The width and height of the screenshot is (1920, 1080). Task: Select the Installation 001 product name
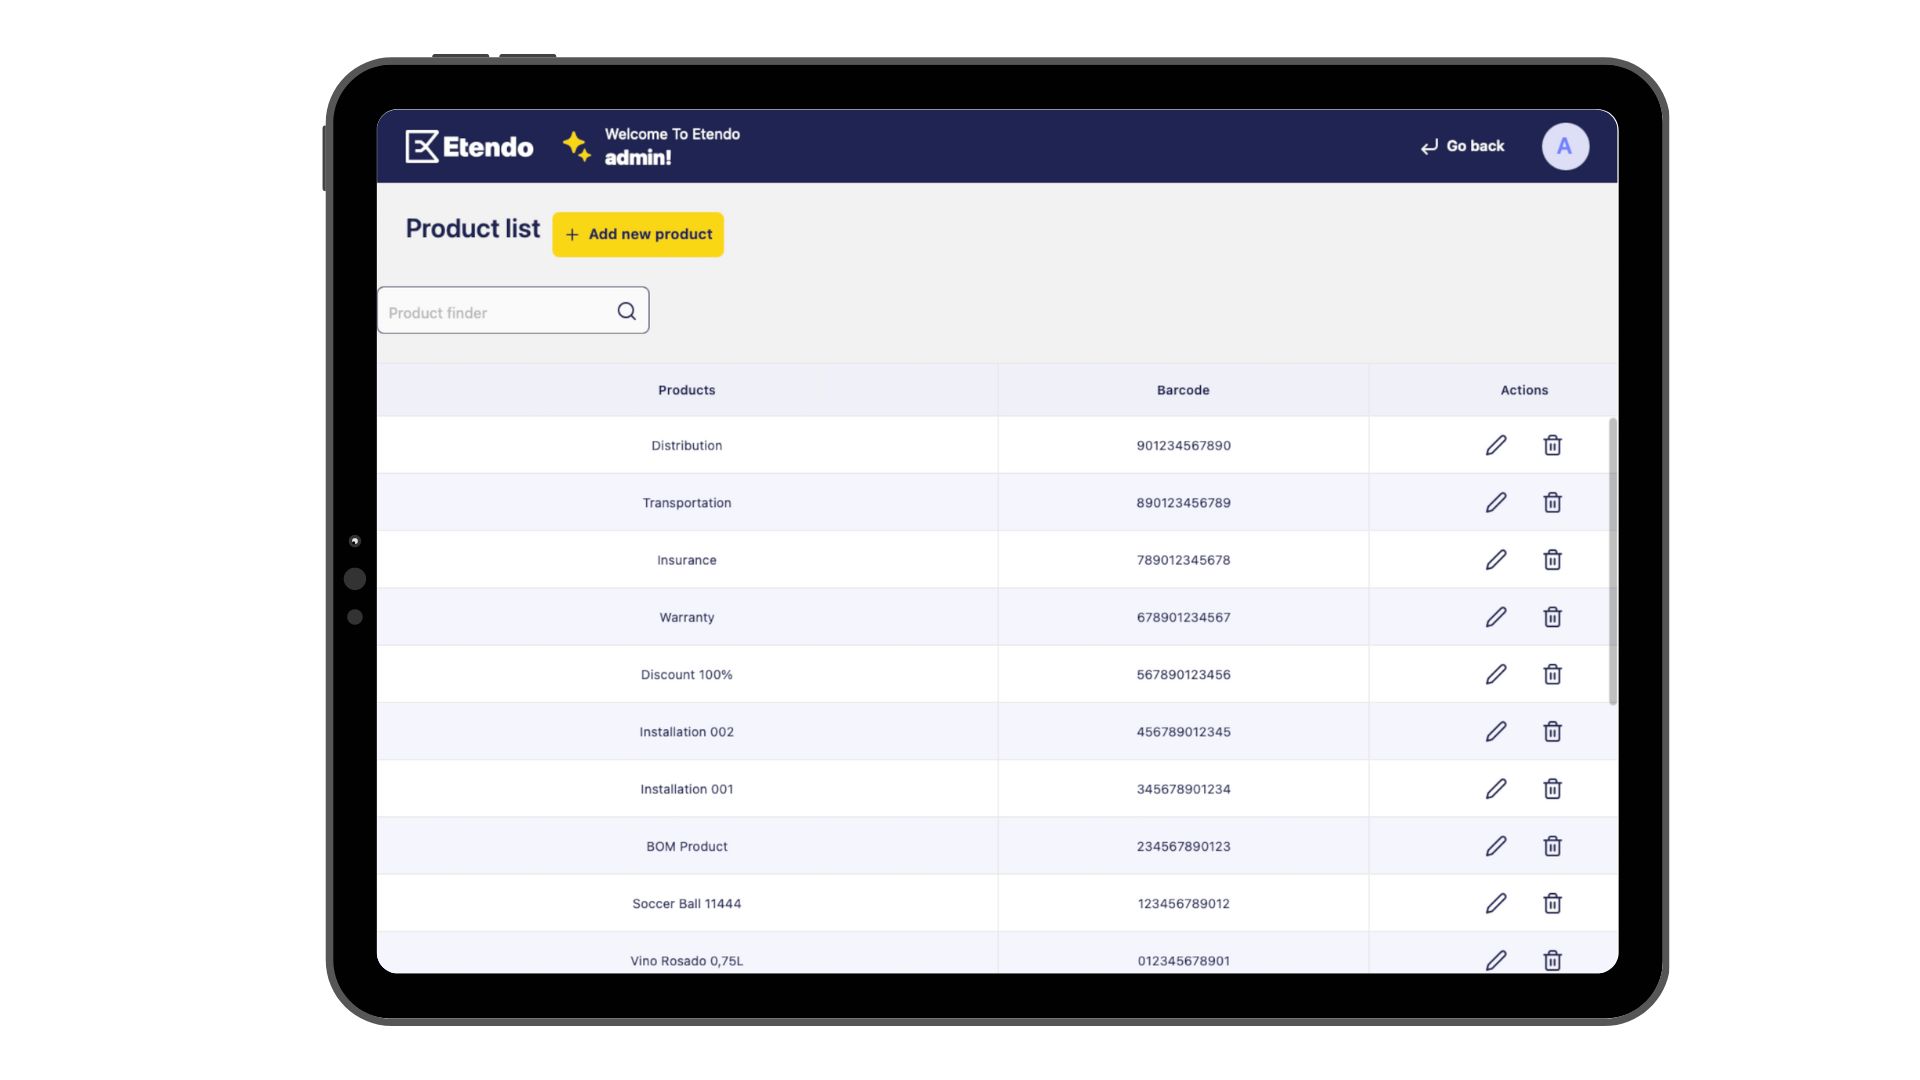click(x=687, y=789)
